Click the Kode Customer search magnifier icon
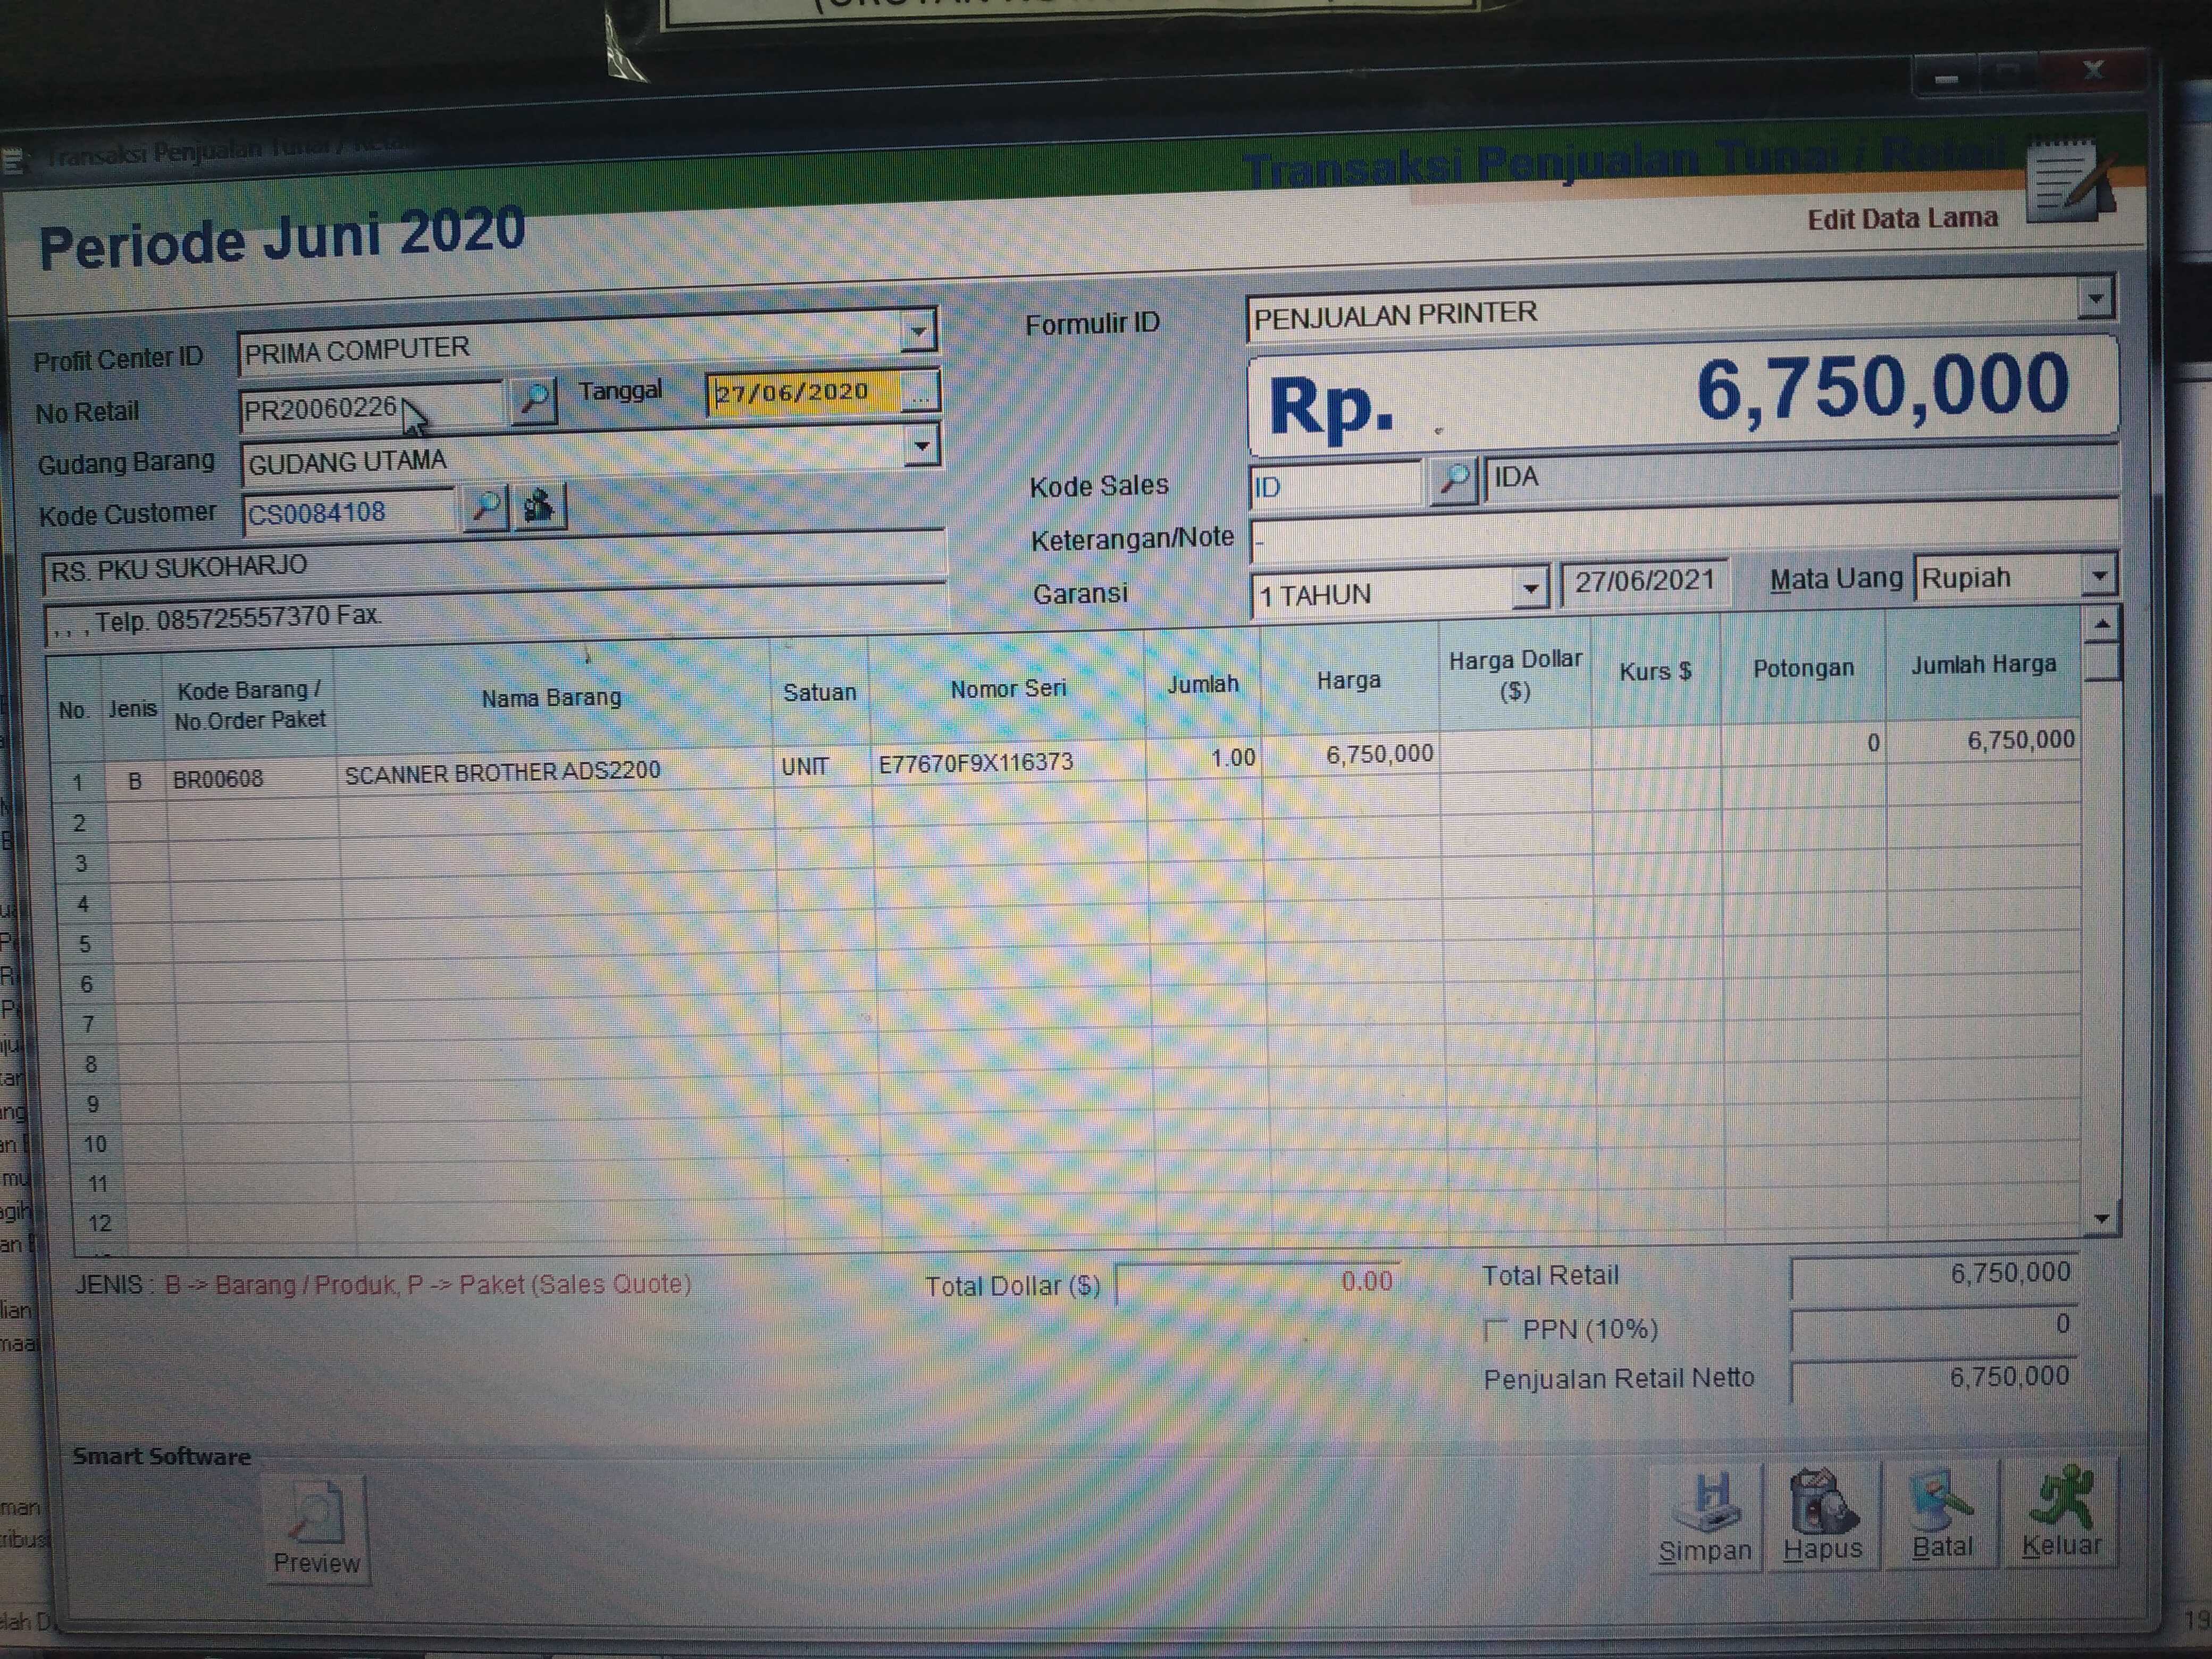 (486, 507)
